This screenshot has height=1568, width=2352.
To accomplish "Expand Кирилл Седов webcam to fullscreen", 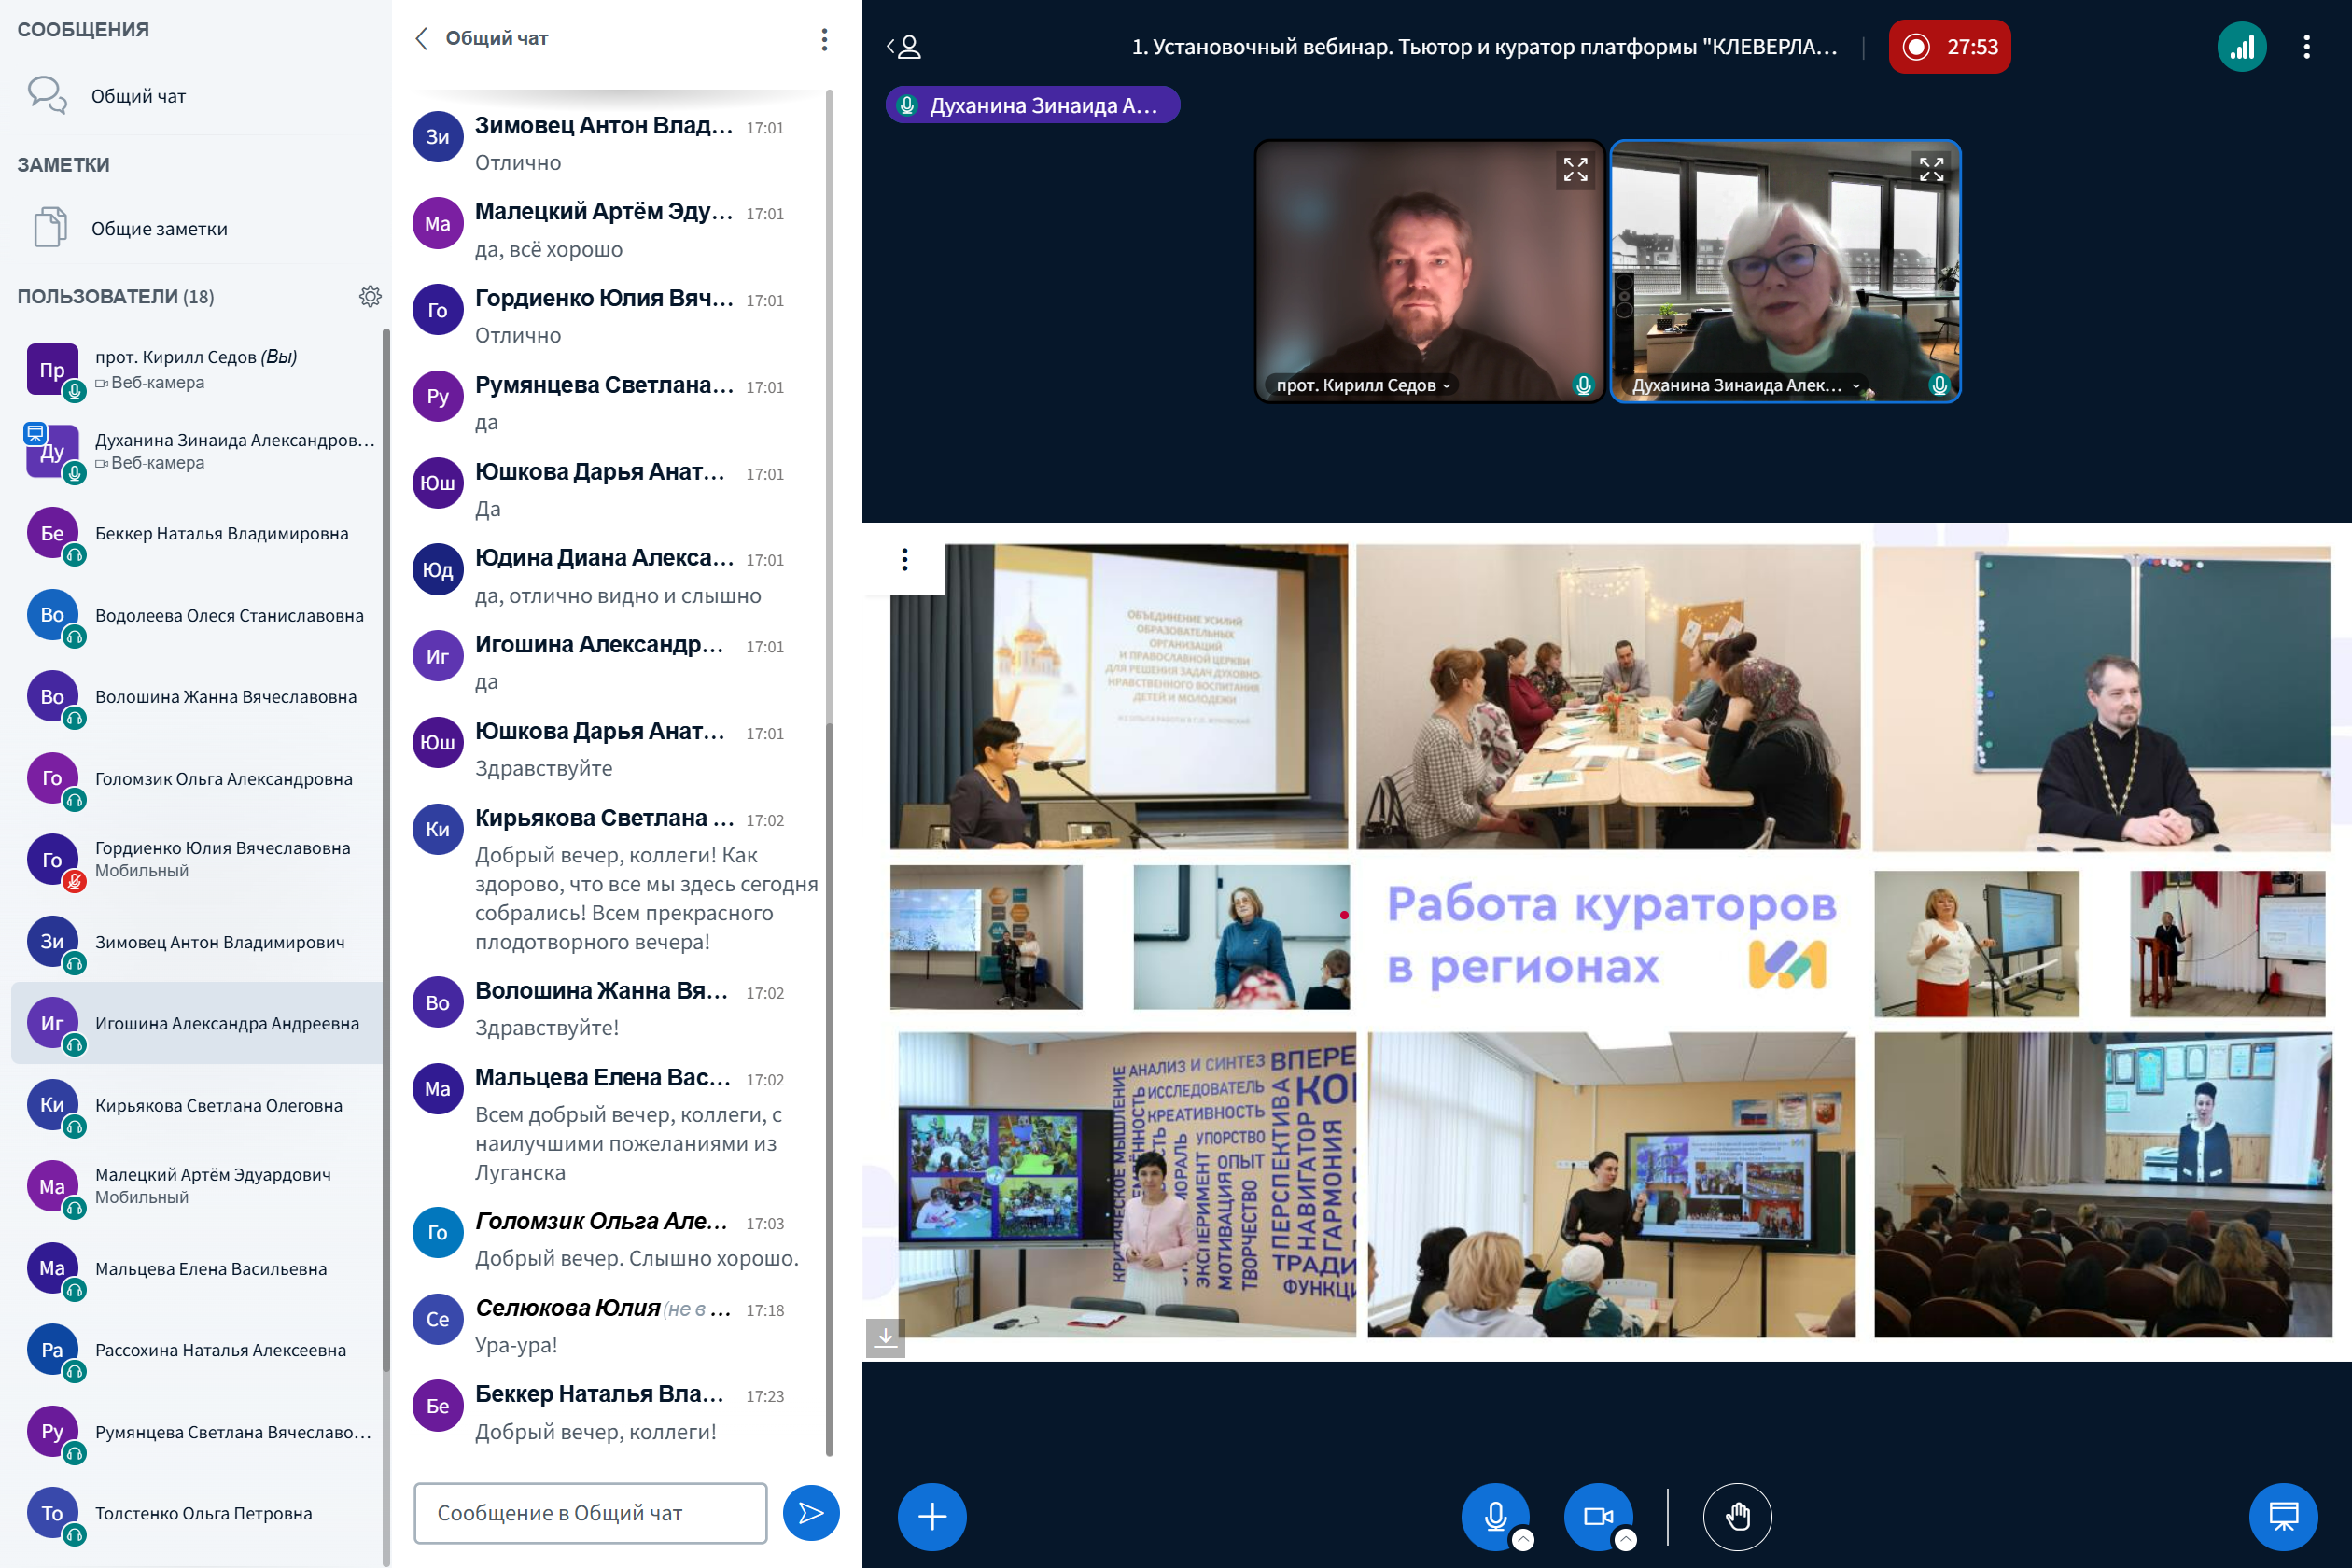I will (x=1575, y=170).
